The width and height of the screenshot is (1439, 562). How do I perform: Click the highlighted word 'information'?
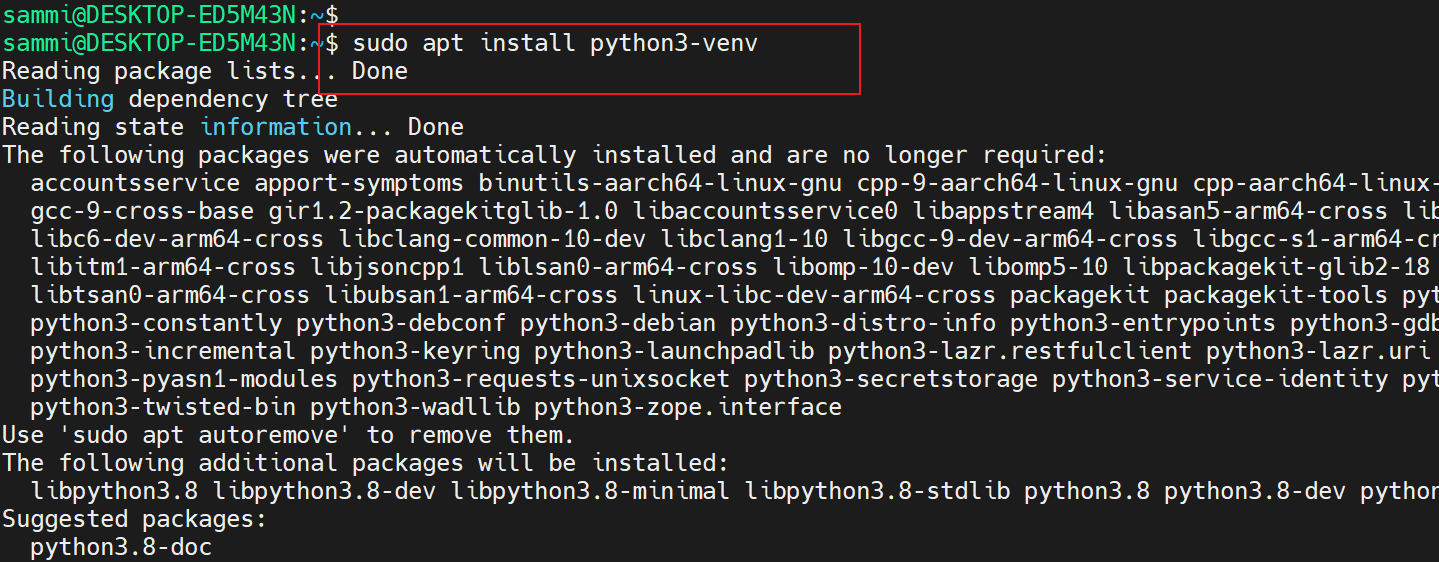pyautogui.click(x=276, y=127)
